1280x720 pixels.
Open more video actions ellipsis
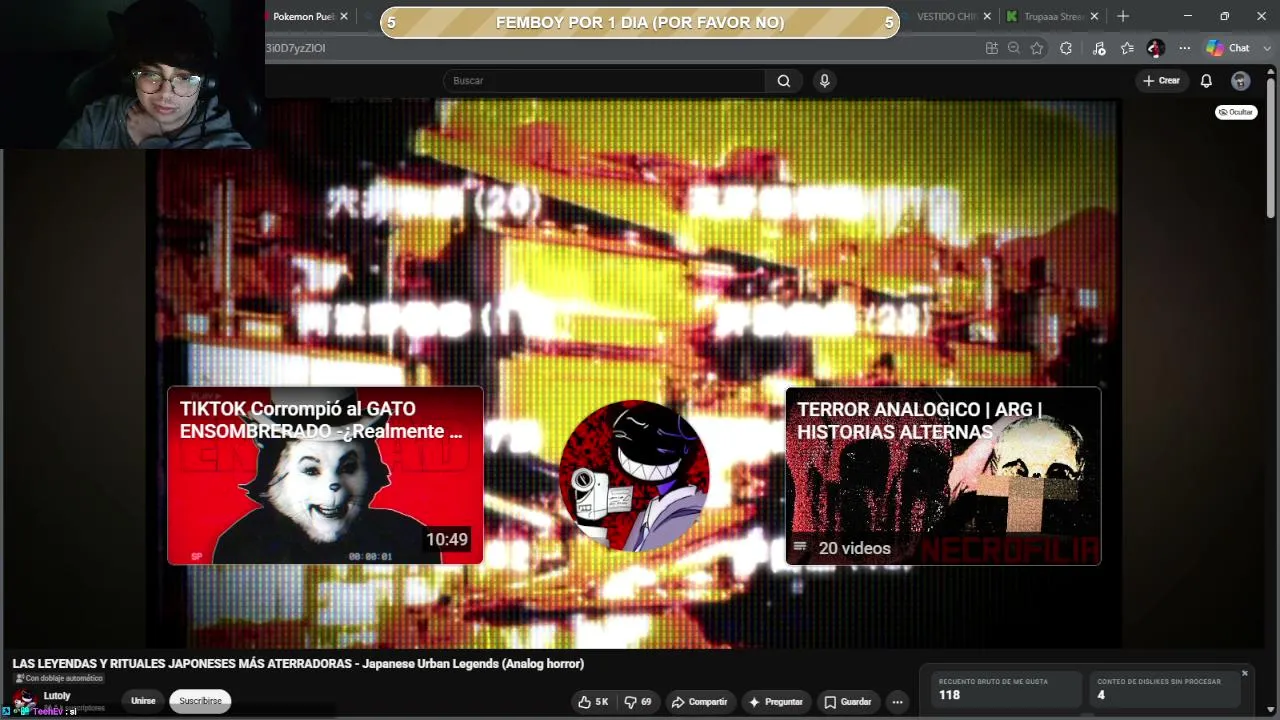coord(897,702)
